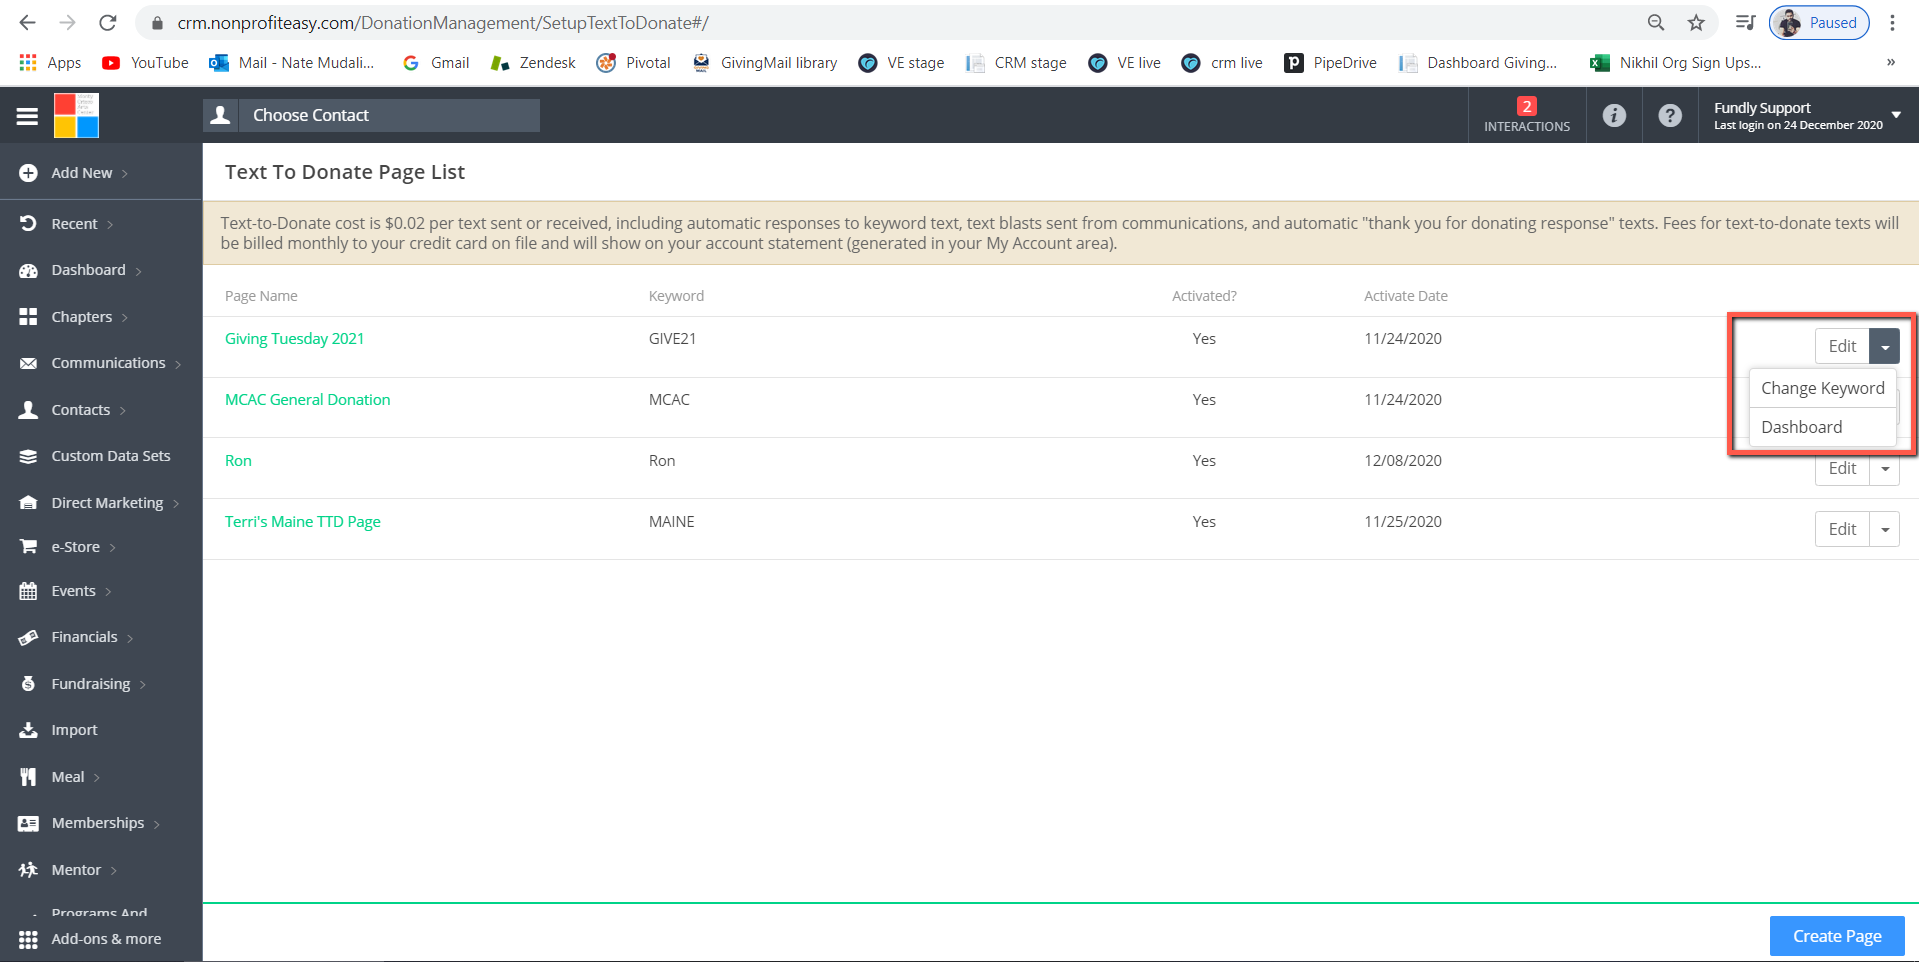Viewport: 1919px width, 962px height.
Task: Click the Page Name column header
Action: pyautogui.click(x=261, y=296)
